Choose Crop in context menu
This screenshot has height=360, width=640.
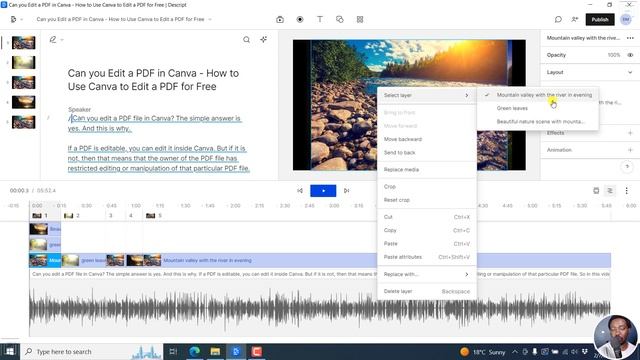pos(427,187)
